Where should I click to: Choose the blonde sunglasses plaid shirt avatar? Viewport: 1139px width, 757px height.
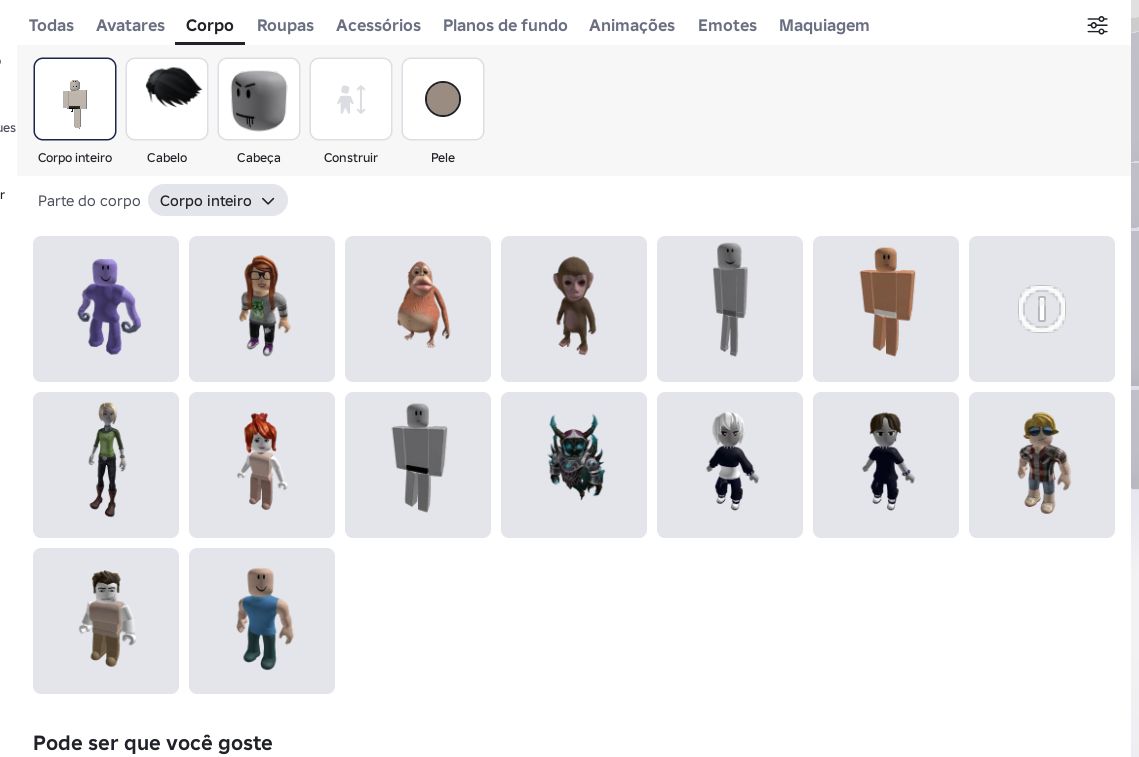pyautogui.click(x=1042, y=465)
